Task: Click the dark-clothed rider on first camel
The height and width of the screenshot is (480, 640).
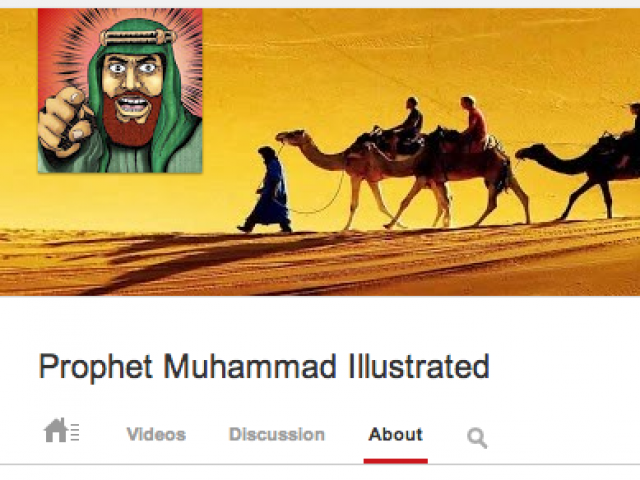Action: pyautogui.click(x=410, y=120)
